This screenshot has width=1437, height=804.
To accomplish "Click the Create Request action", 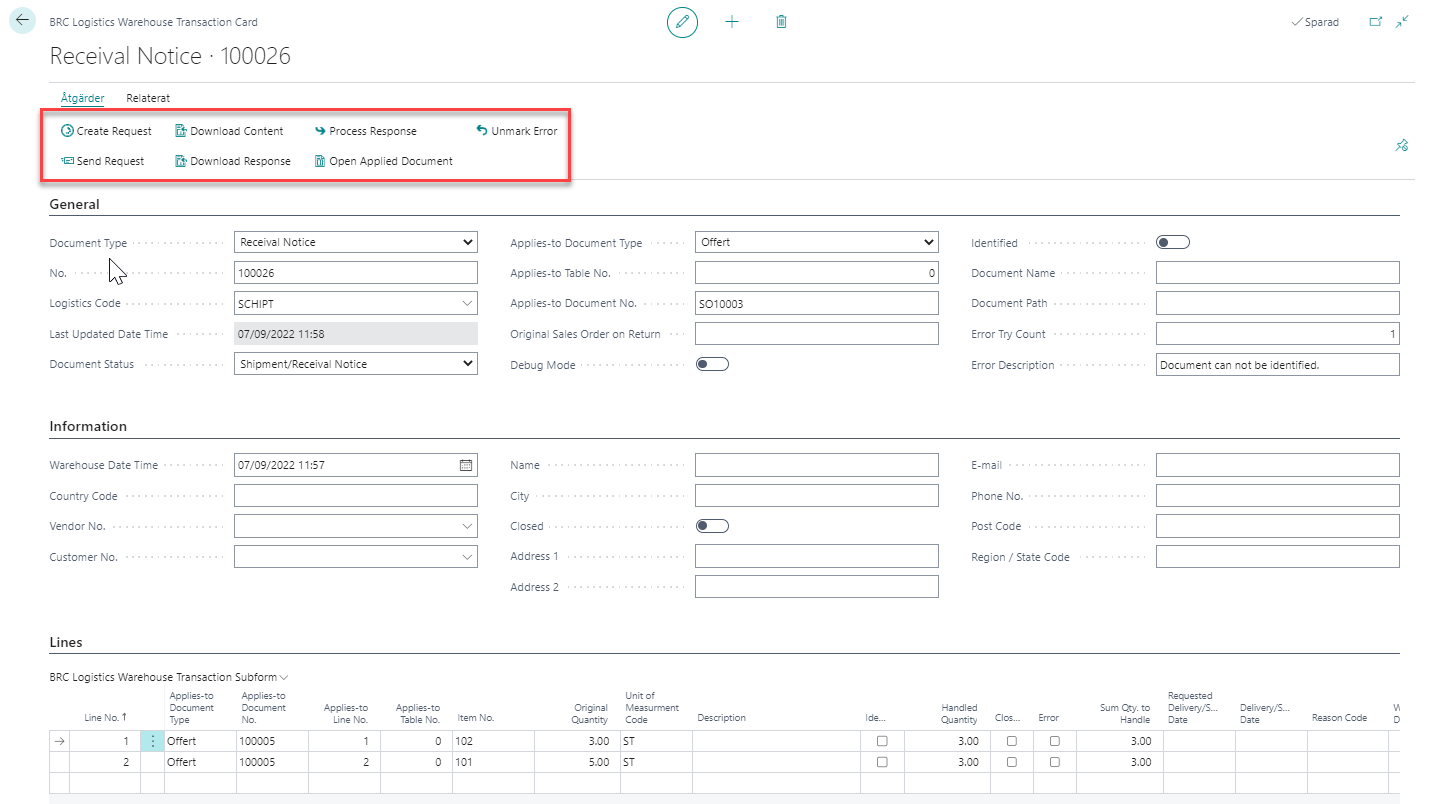I will pyautogui.click(x=106, y=131).
